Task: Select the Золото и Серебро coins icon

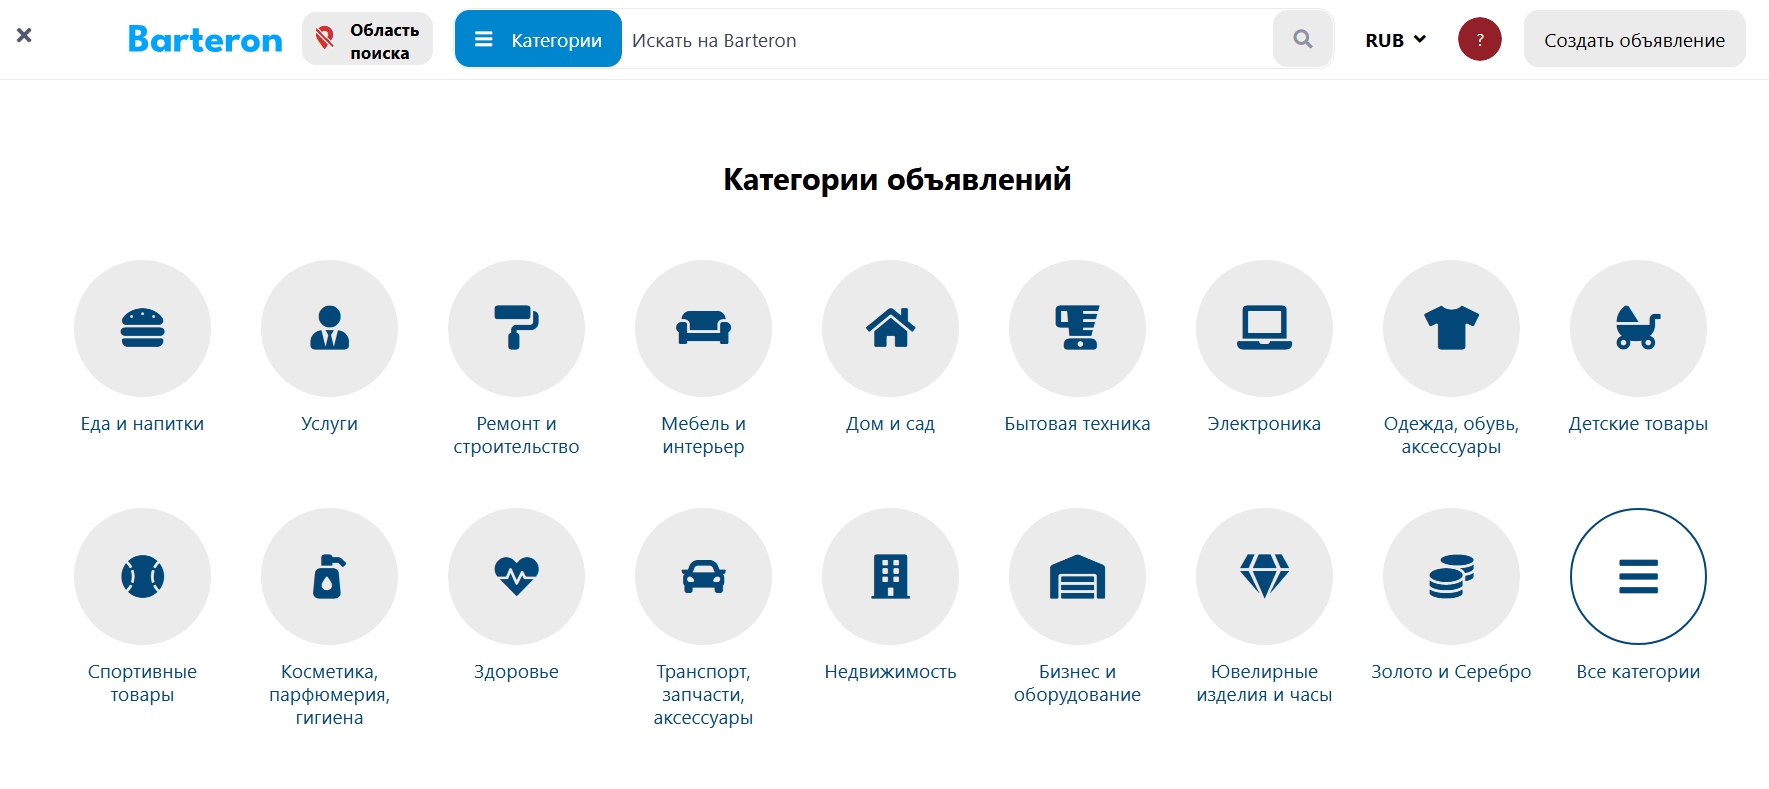Action: pos(1451,576)
